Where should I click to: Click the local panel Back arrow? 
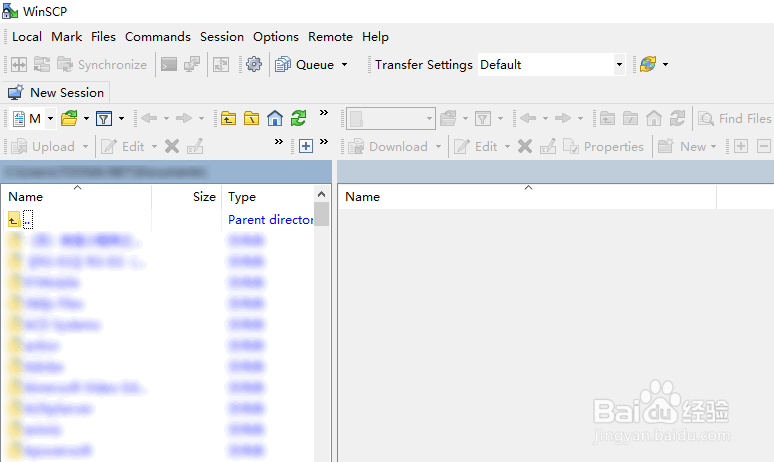pos(149,118)
